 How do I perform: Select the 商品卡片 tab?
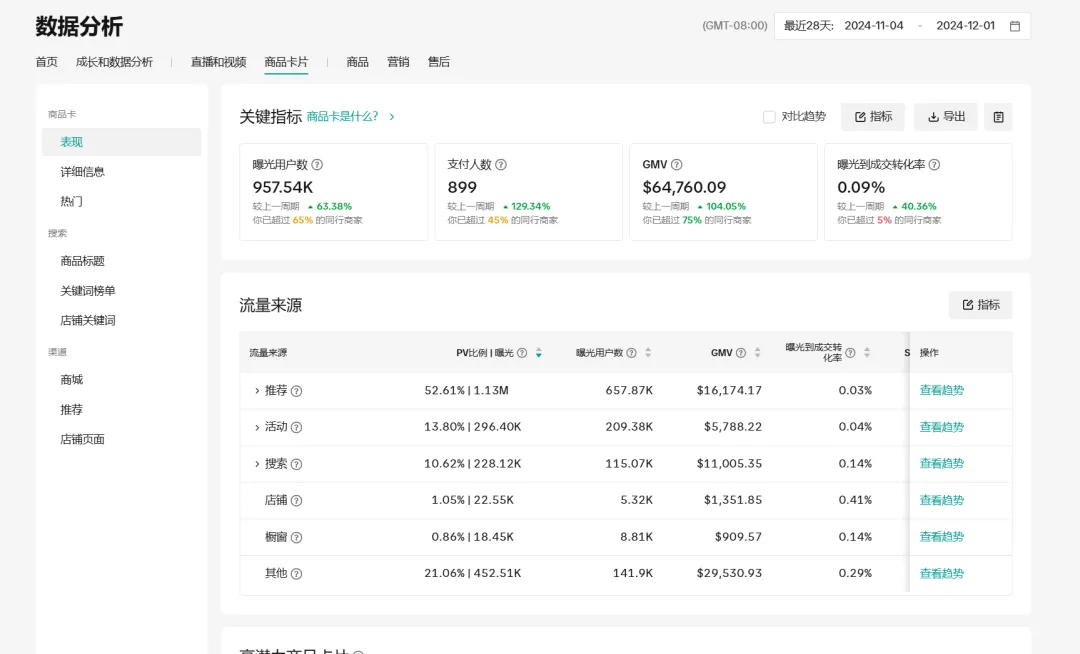pos(287,62)
